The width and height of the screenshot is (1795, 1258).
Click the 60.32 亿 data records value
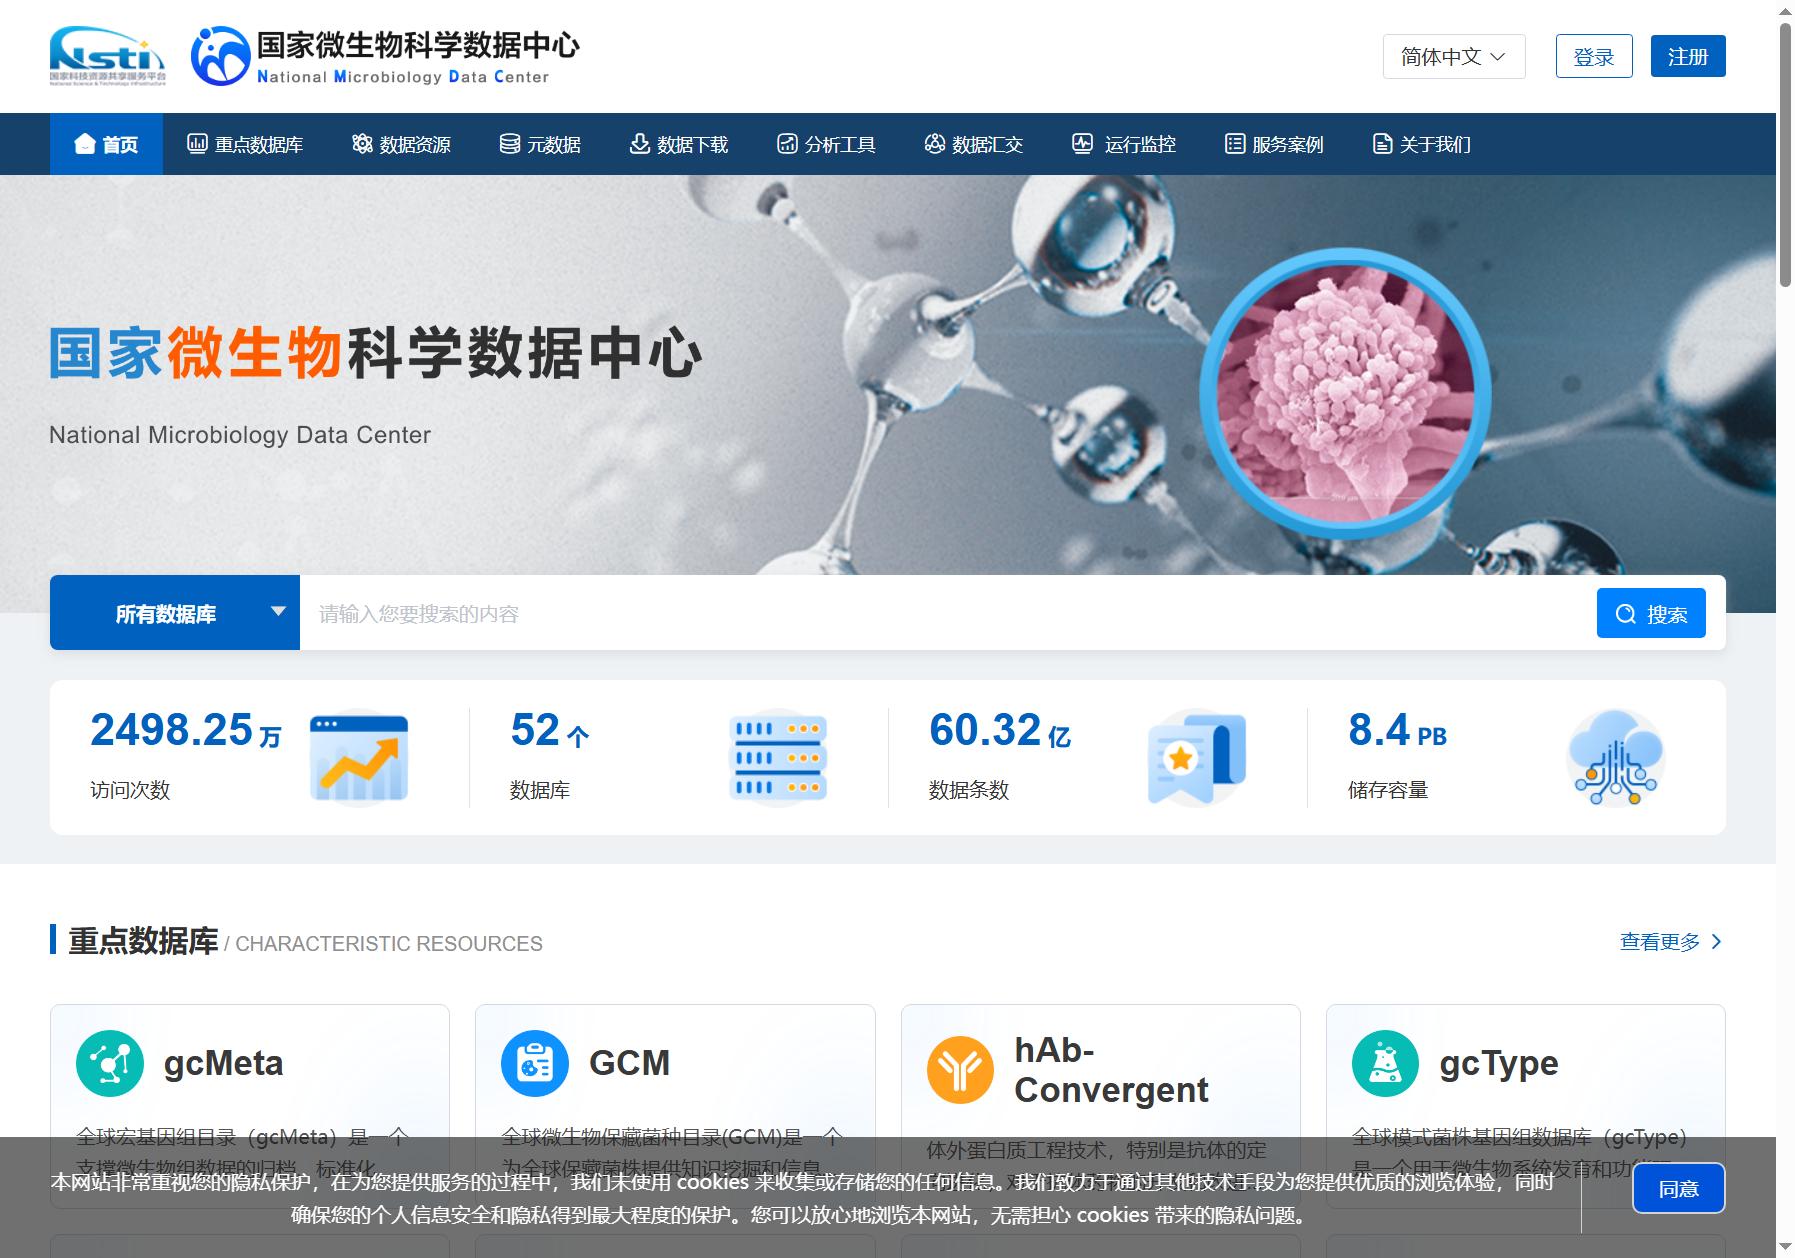(1000, 730)
